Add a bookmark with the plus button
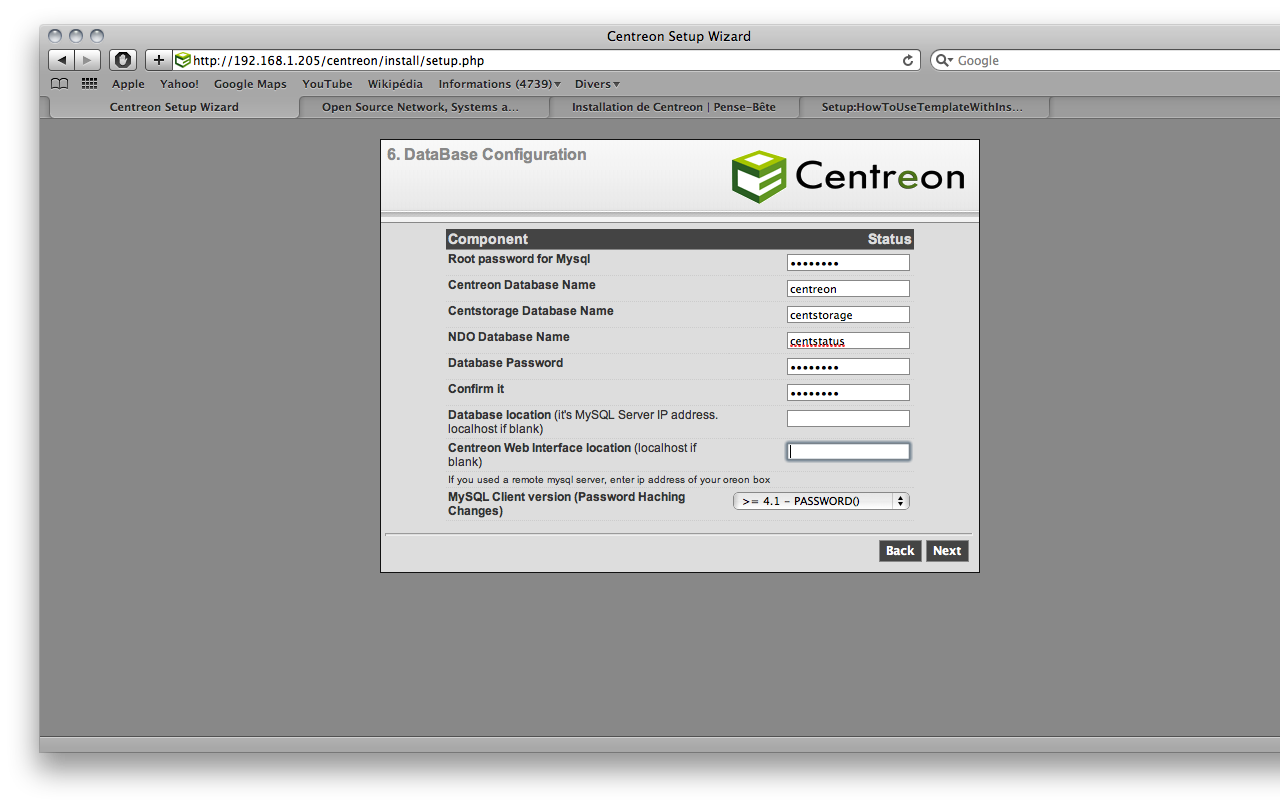The width and height of the screenshot is (1280, 800). pyautogui.click(x=158, y=60)
